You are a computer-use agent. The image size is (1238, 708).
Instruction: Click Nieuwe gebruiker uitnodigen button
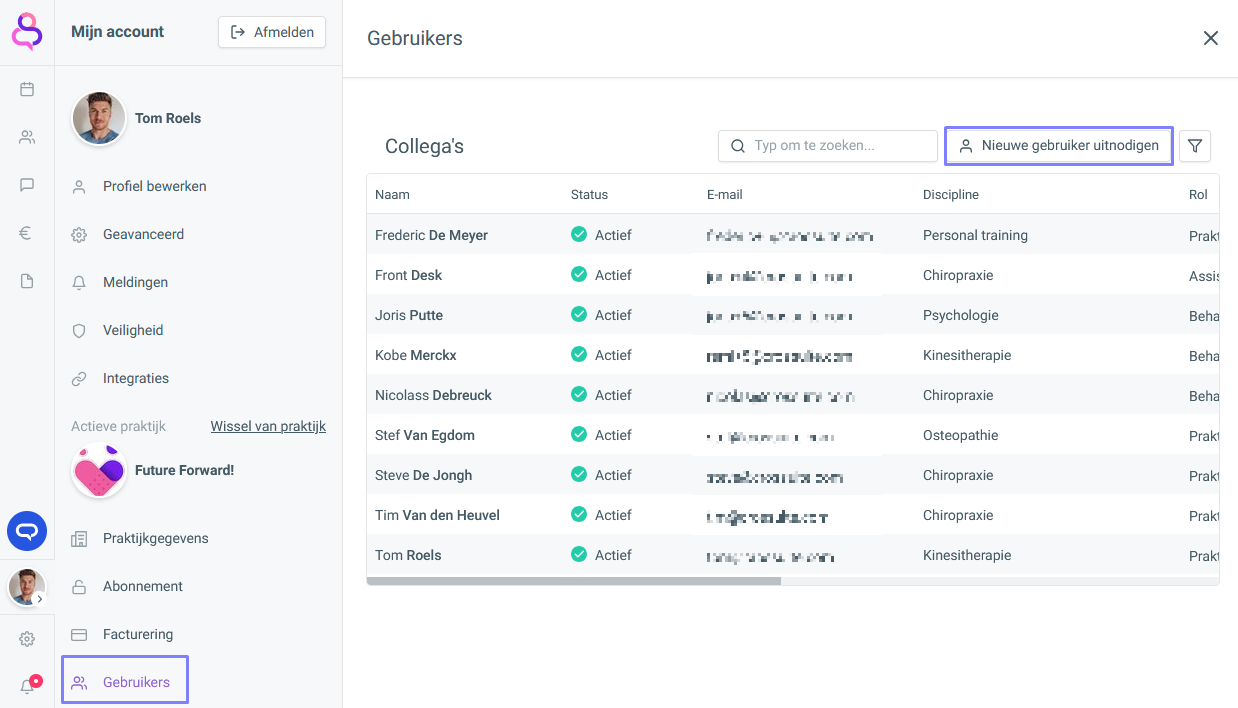1059,146
